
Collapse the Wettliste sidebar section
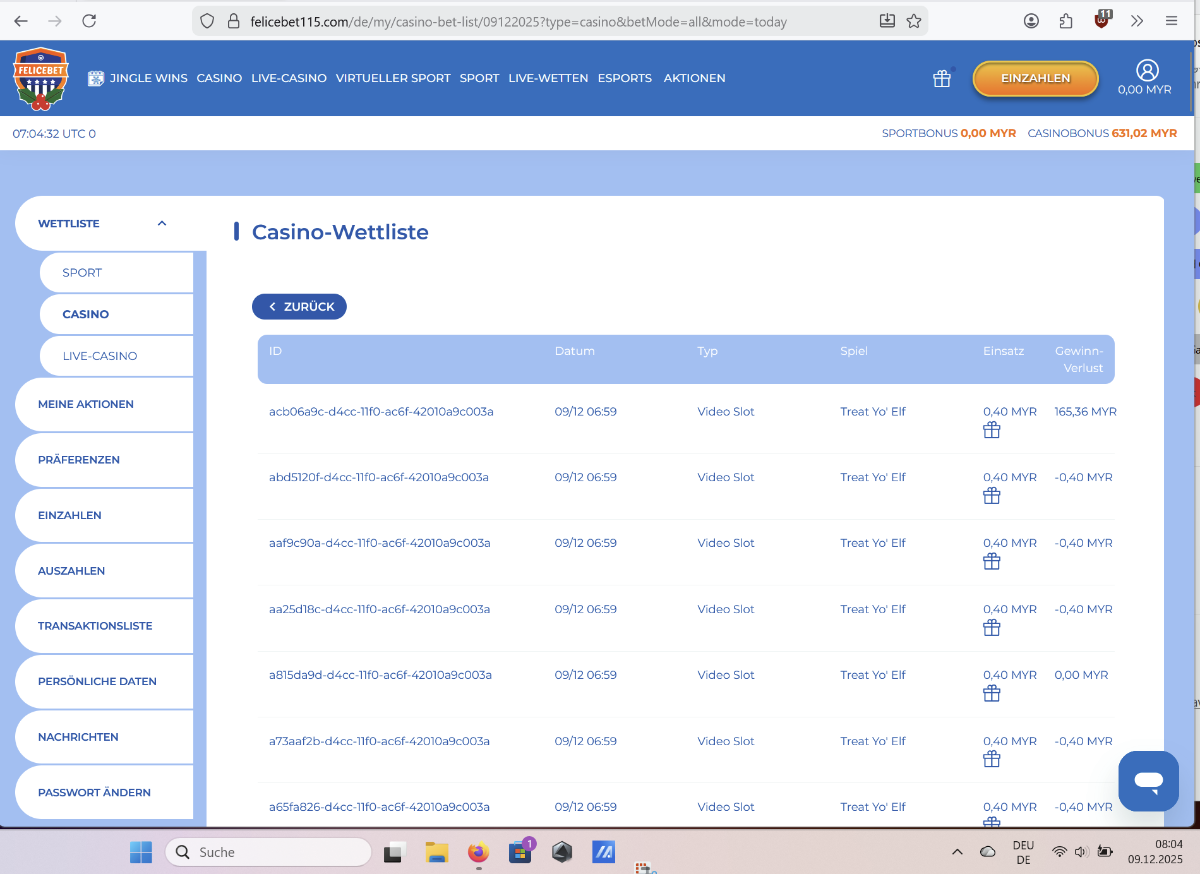point(162,224)
